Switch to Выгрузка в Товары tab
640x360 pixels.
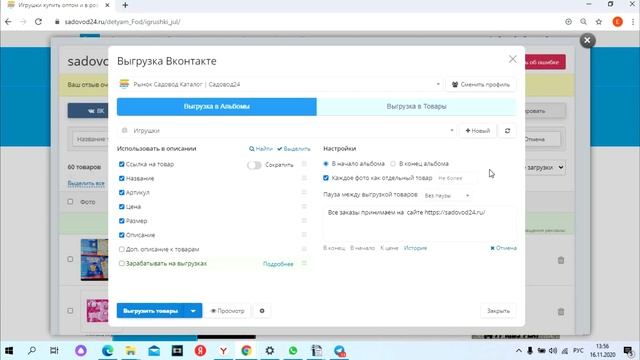click(x=416, y=107)
